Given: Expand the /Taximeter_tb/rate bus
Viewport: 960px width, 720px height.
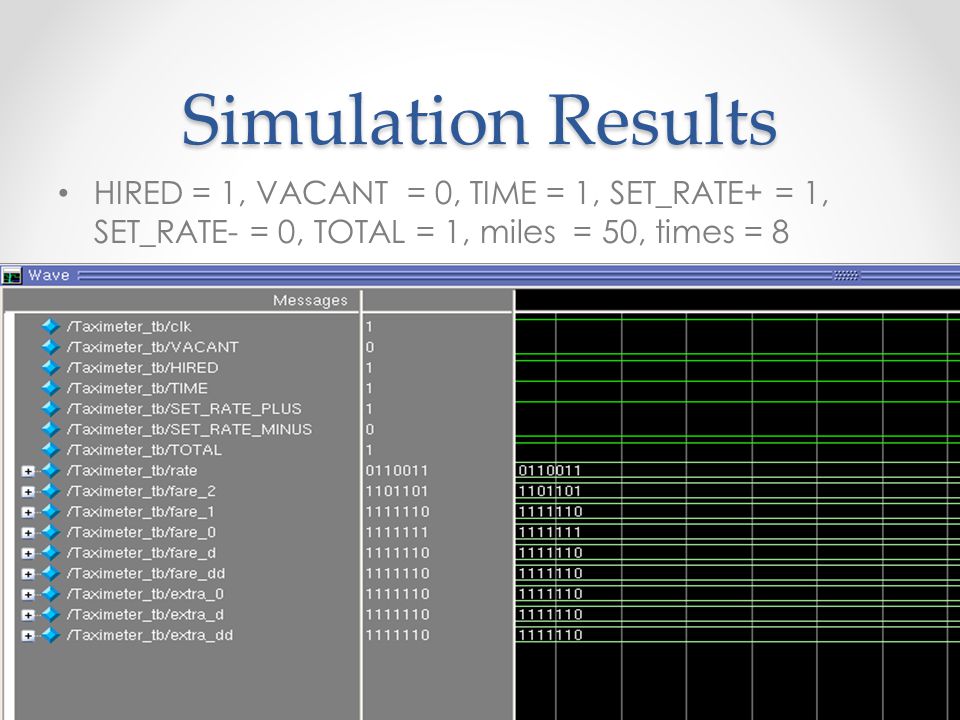Looking at the screenshot, I should tap(28, 471).
